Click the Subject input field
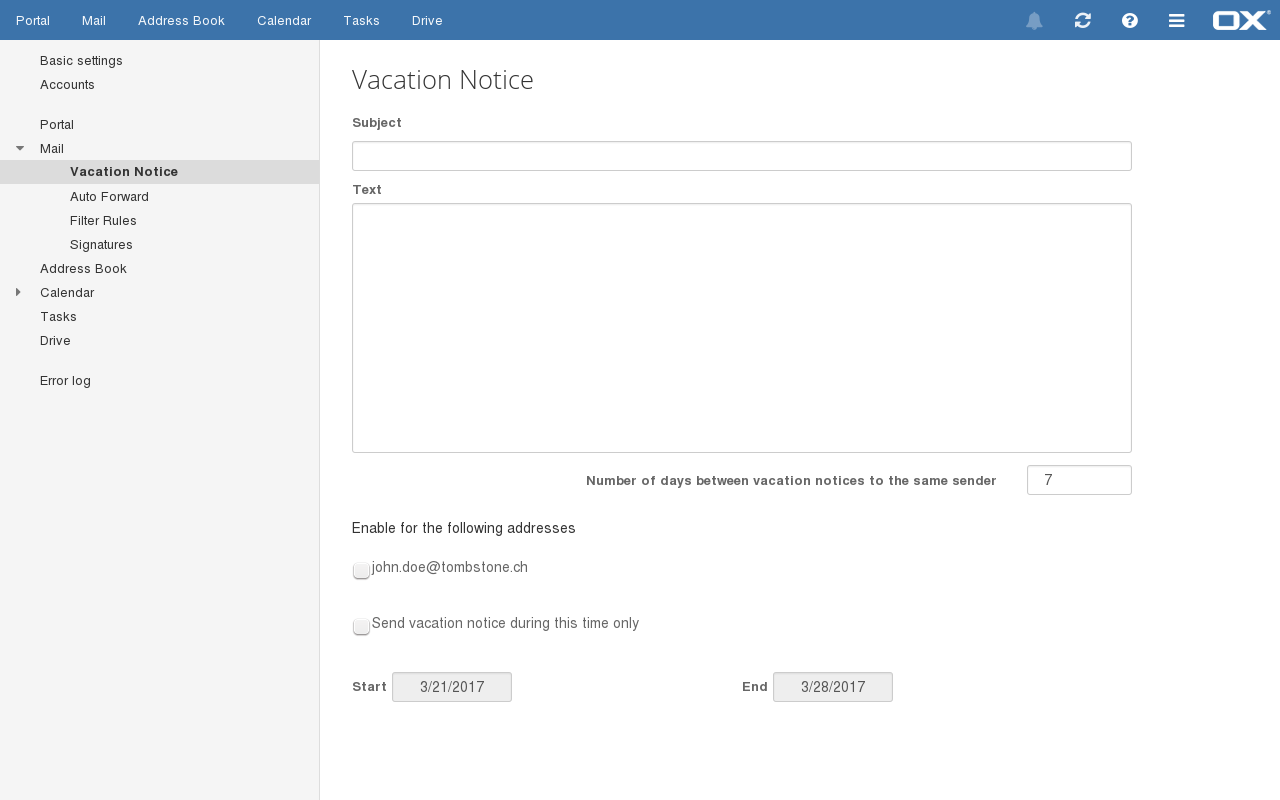The height and width of the screenshot is (800, 1280). tap(741, 156)
